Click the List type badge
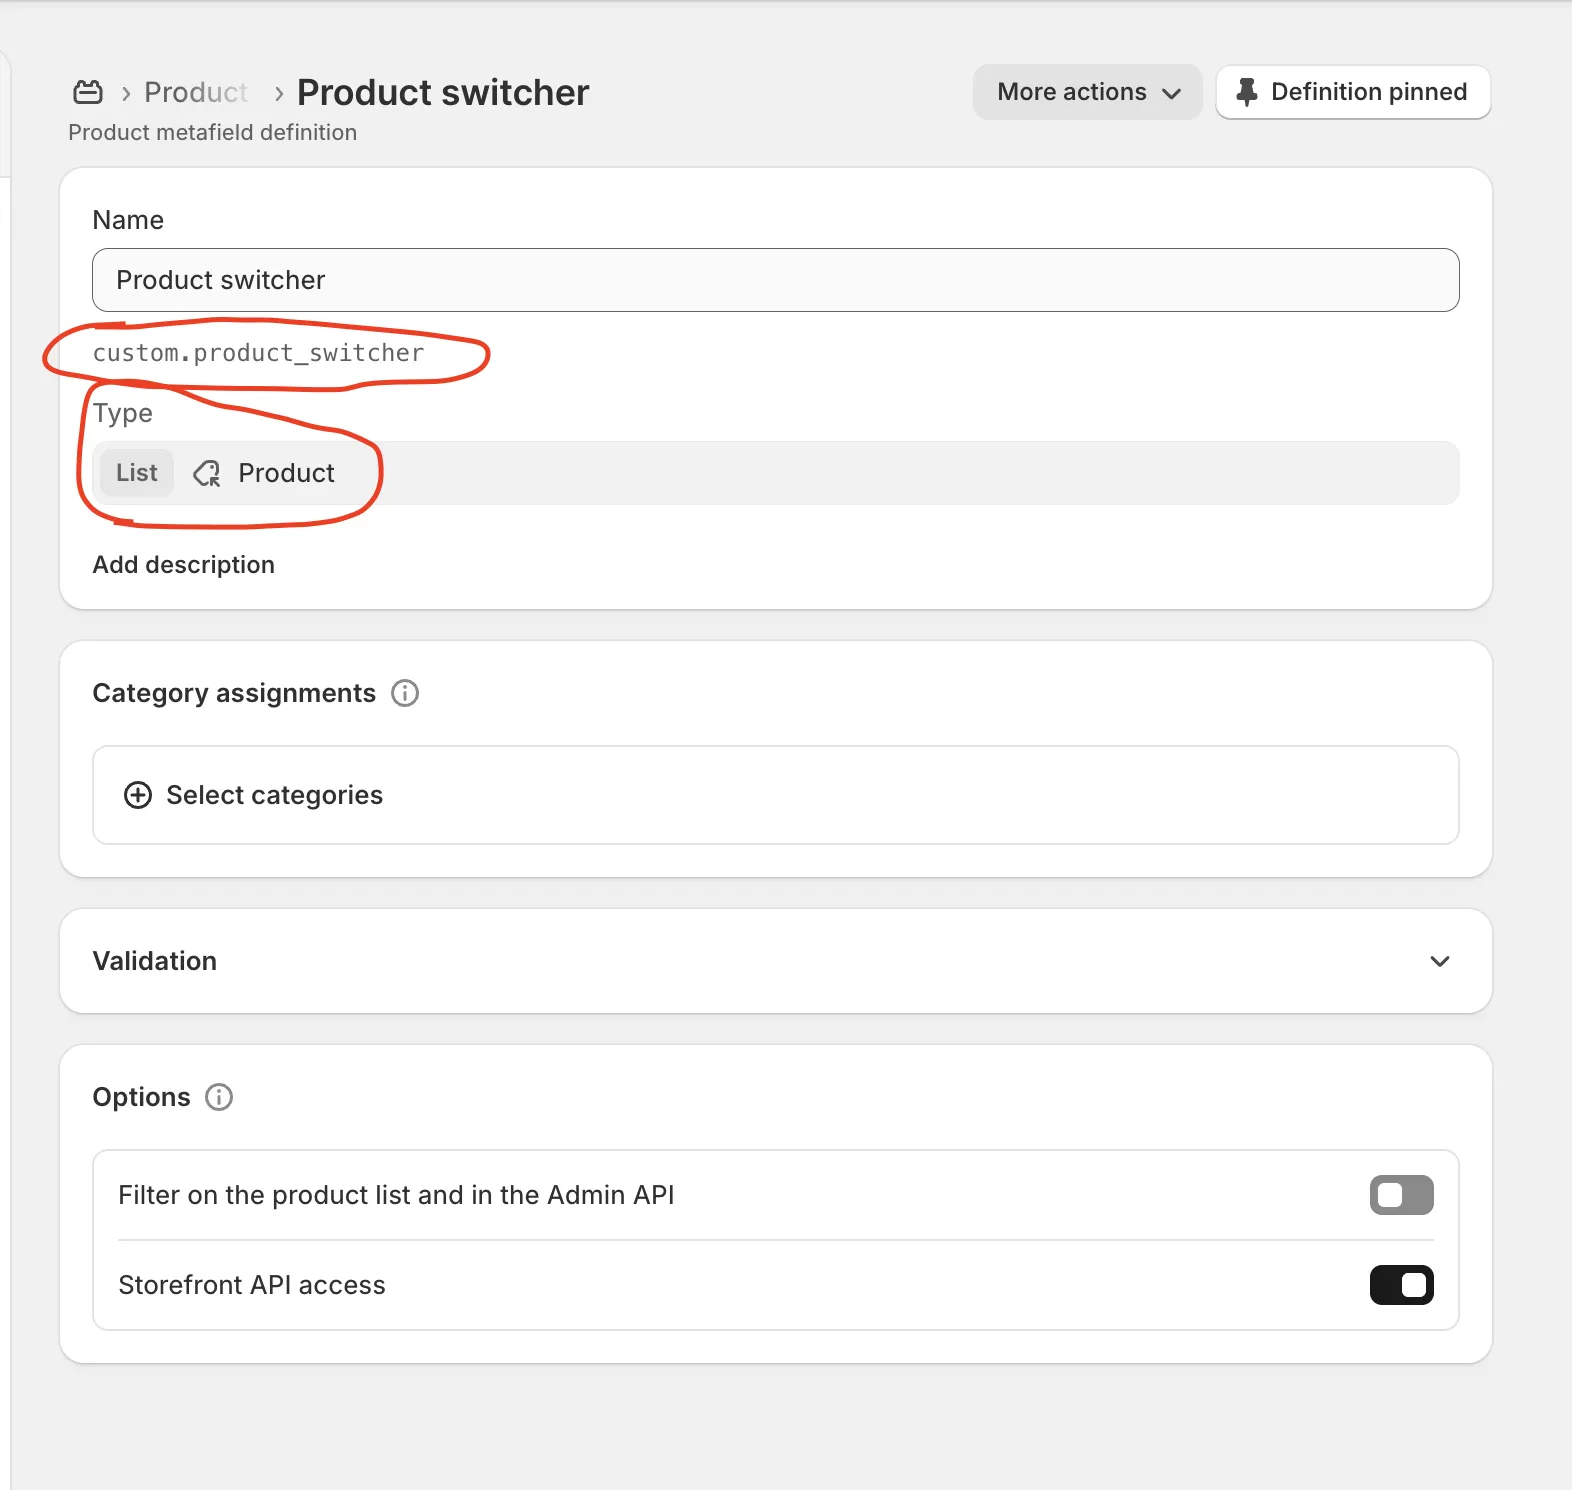This screenshot has height=1490, width=1572. coord(137,473)
